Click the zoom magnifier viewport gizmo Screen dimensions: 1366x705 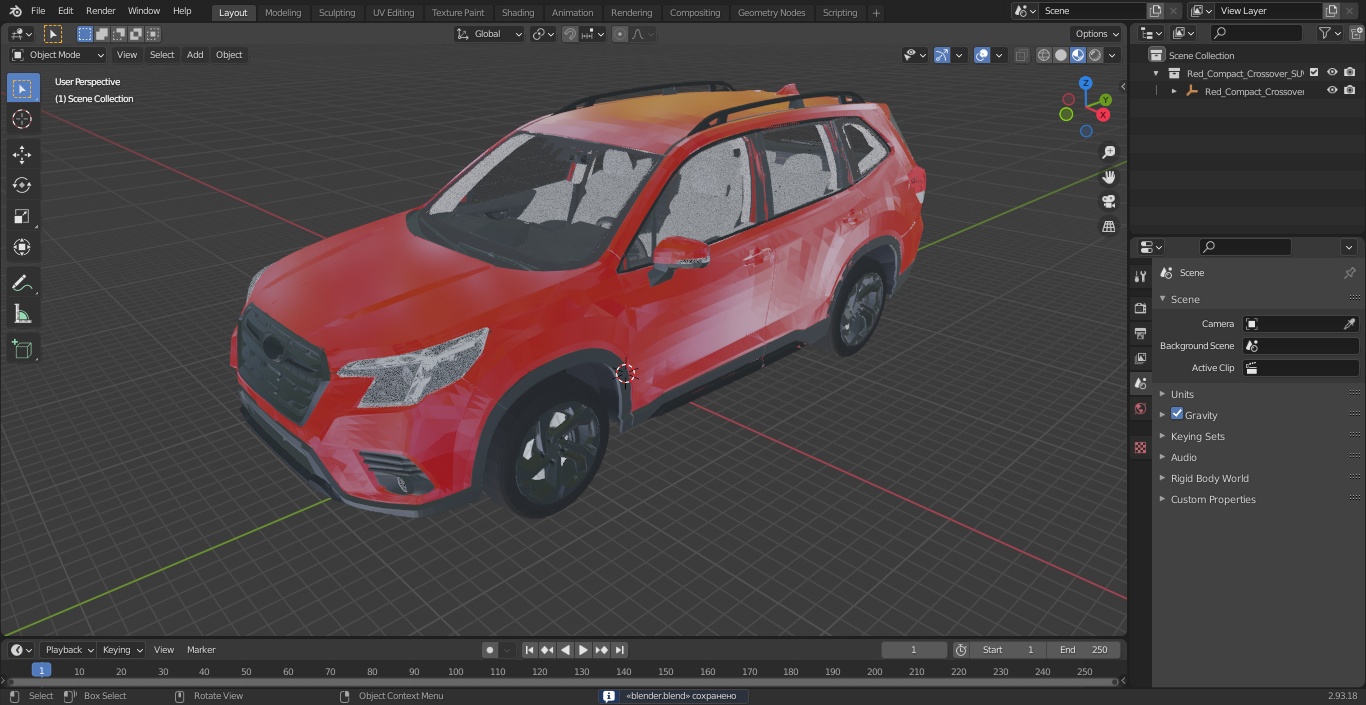point(1108,152)
